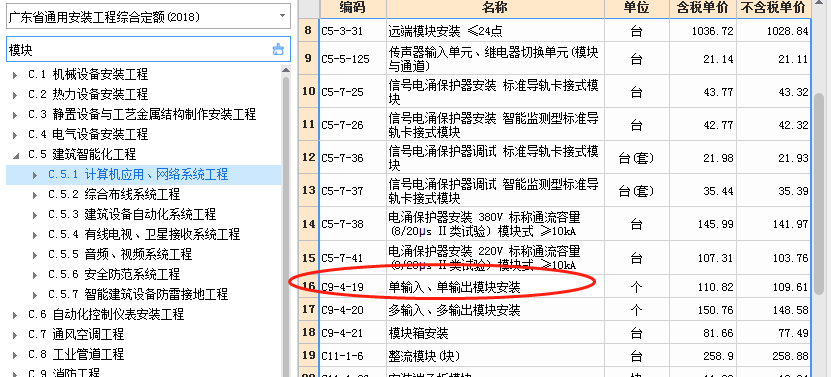Collapse C.5 建筑智能化工程 node
831x377 pixels.
click(15, 155)
